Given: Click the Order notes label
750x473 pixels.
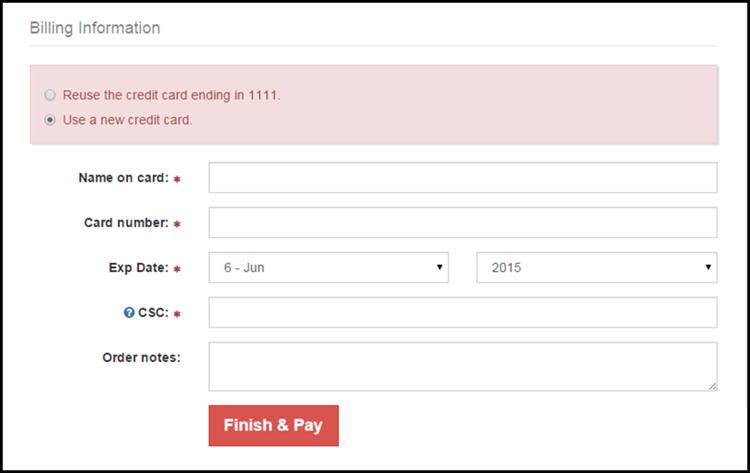Looking at the screenshot, I should 142,358.
